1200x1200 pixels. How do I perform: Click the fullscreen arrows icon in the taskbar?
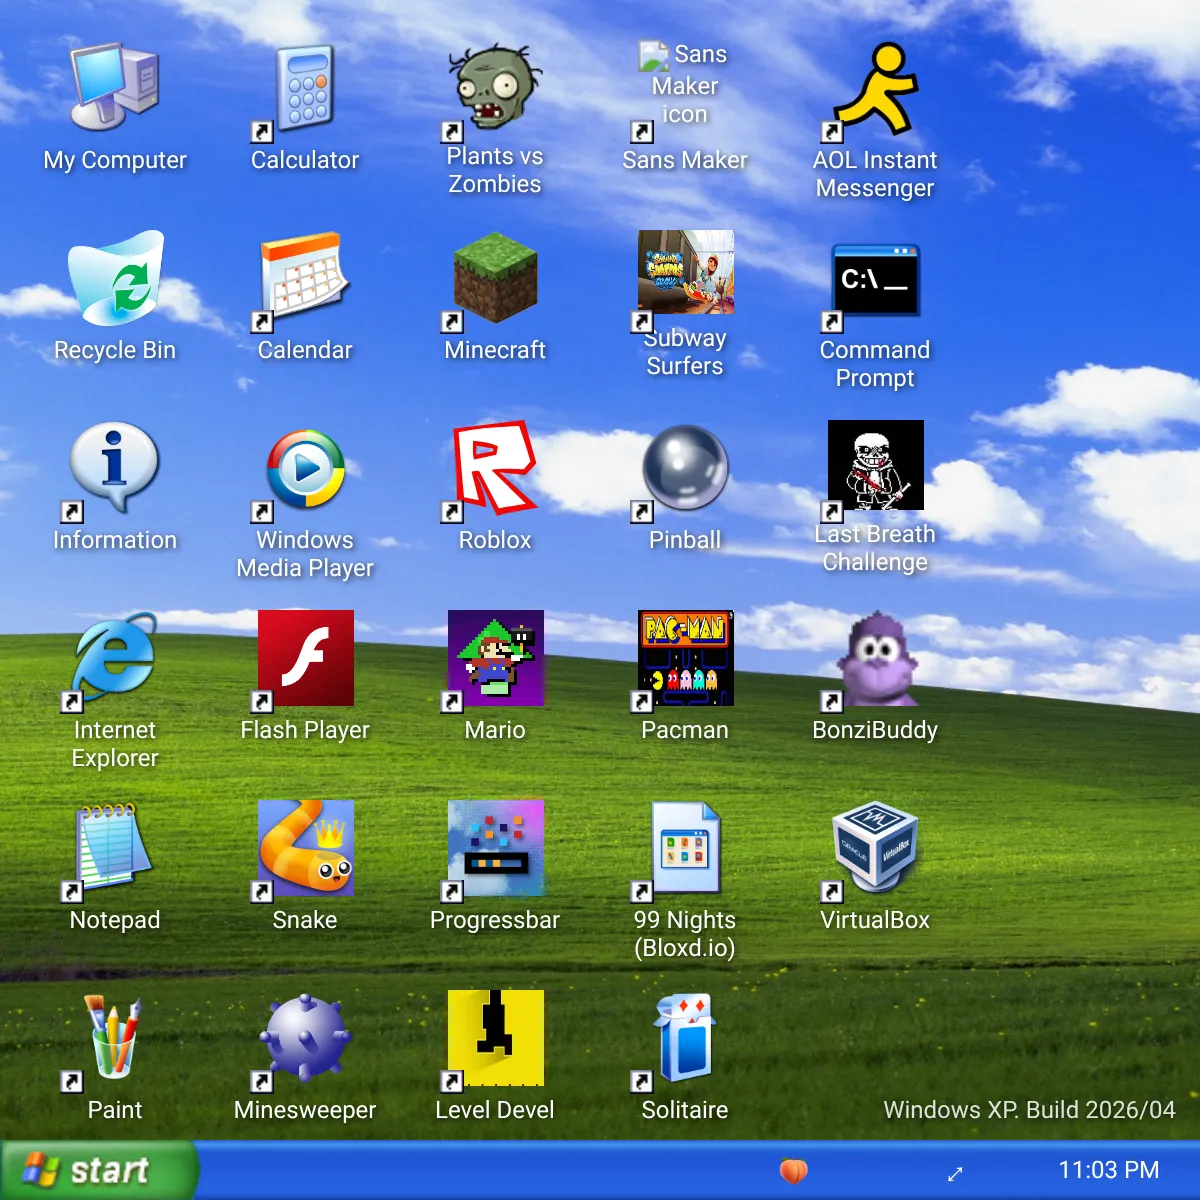click(x=955, y=1173)
